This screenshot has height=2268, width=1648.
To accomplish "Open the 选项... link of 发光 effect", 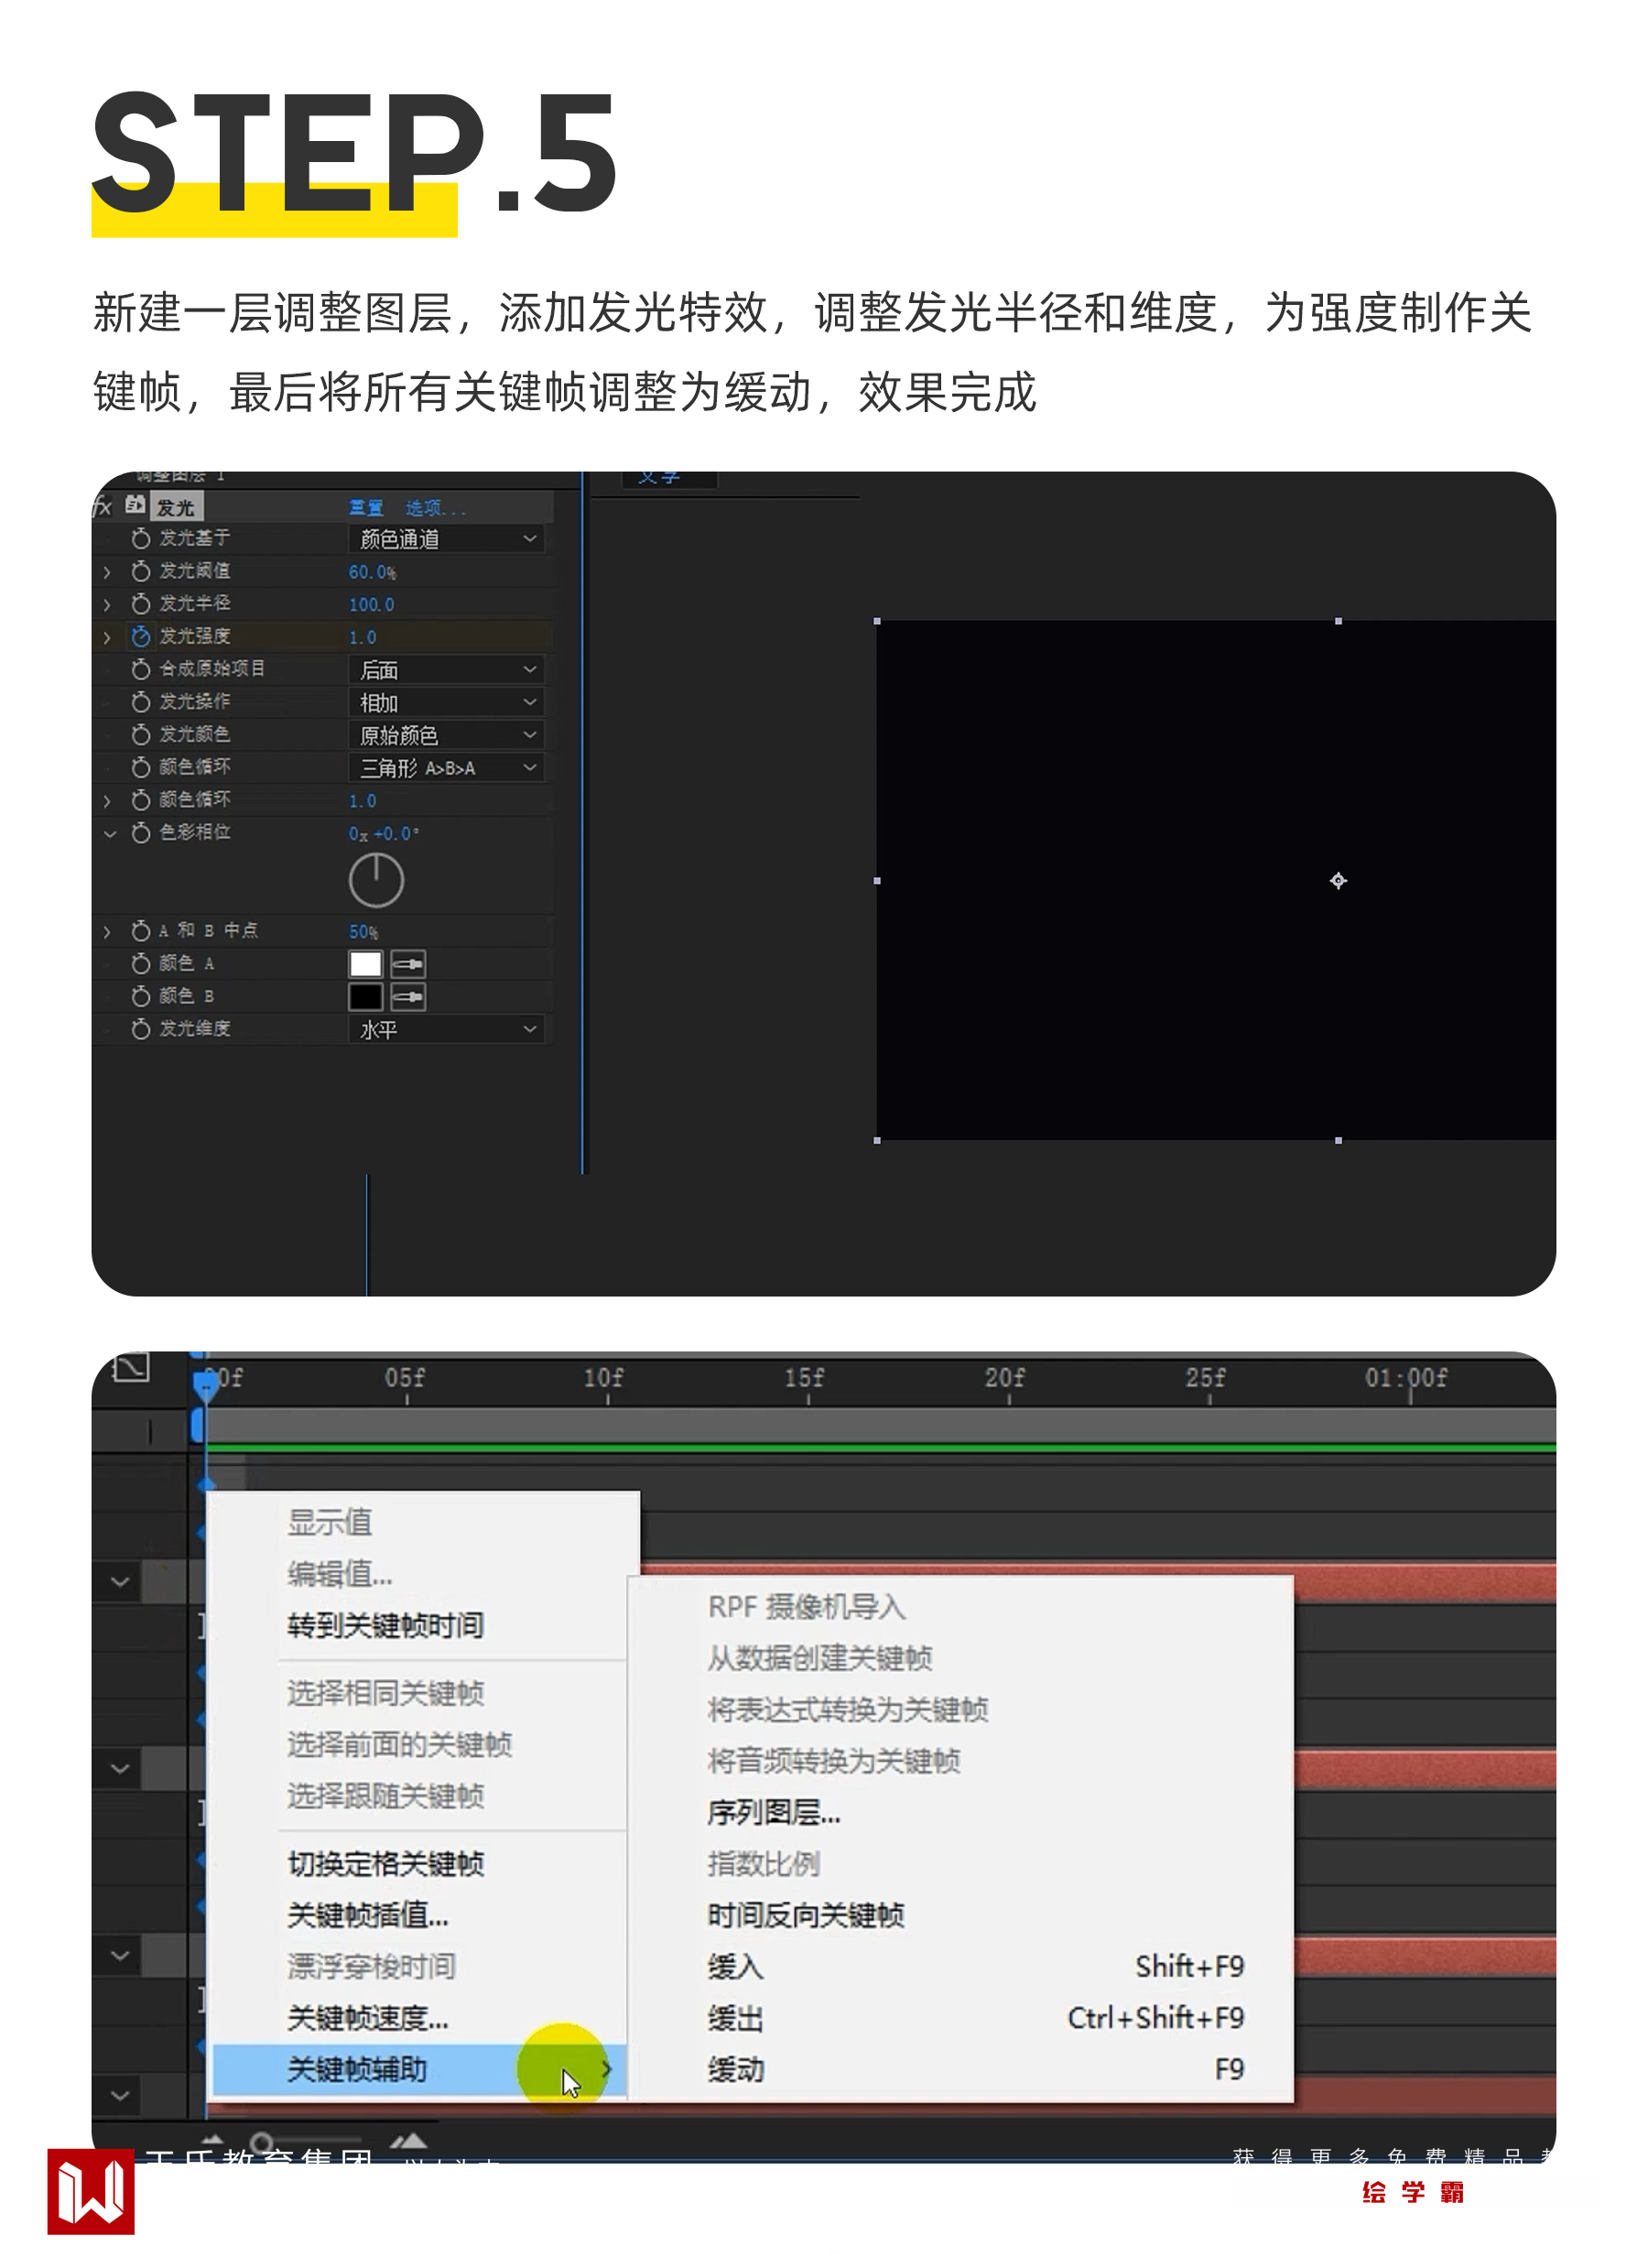I will click(435, 508).
